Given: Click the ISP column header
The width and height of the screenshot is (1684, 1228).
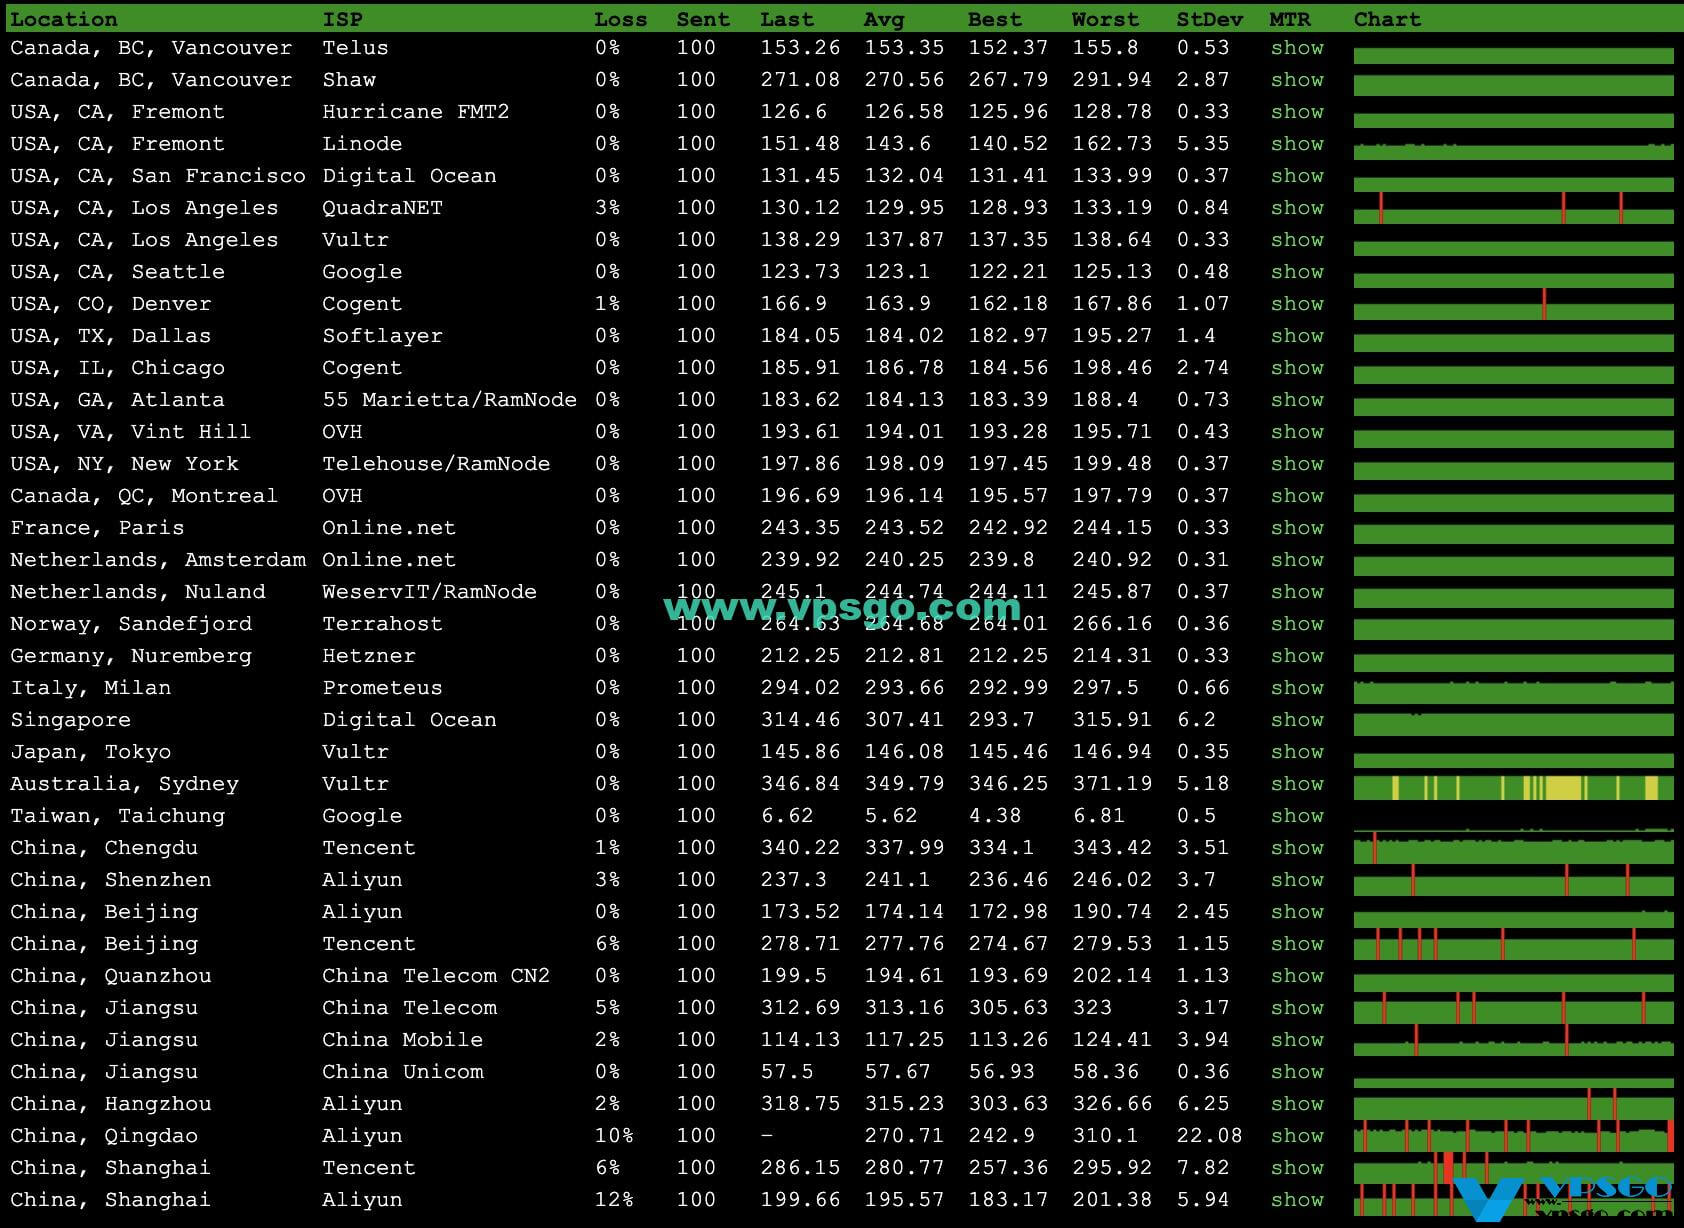Looking at the screenshot, I should [342, 19].
